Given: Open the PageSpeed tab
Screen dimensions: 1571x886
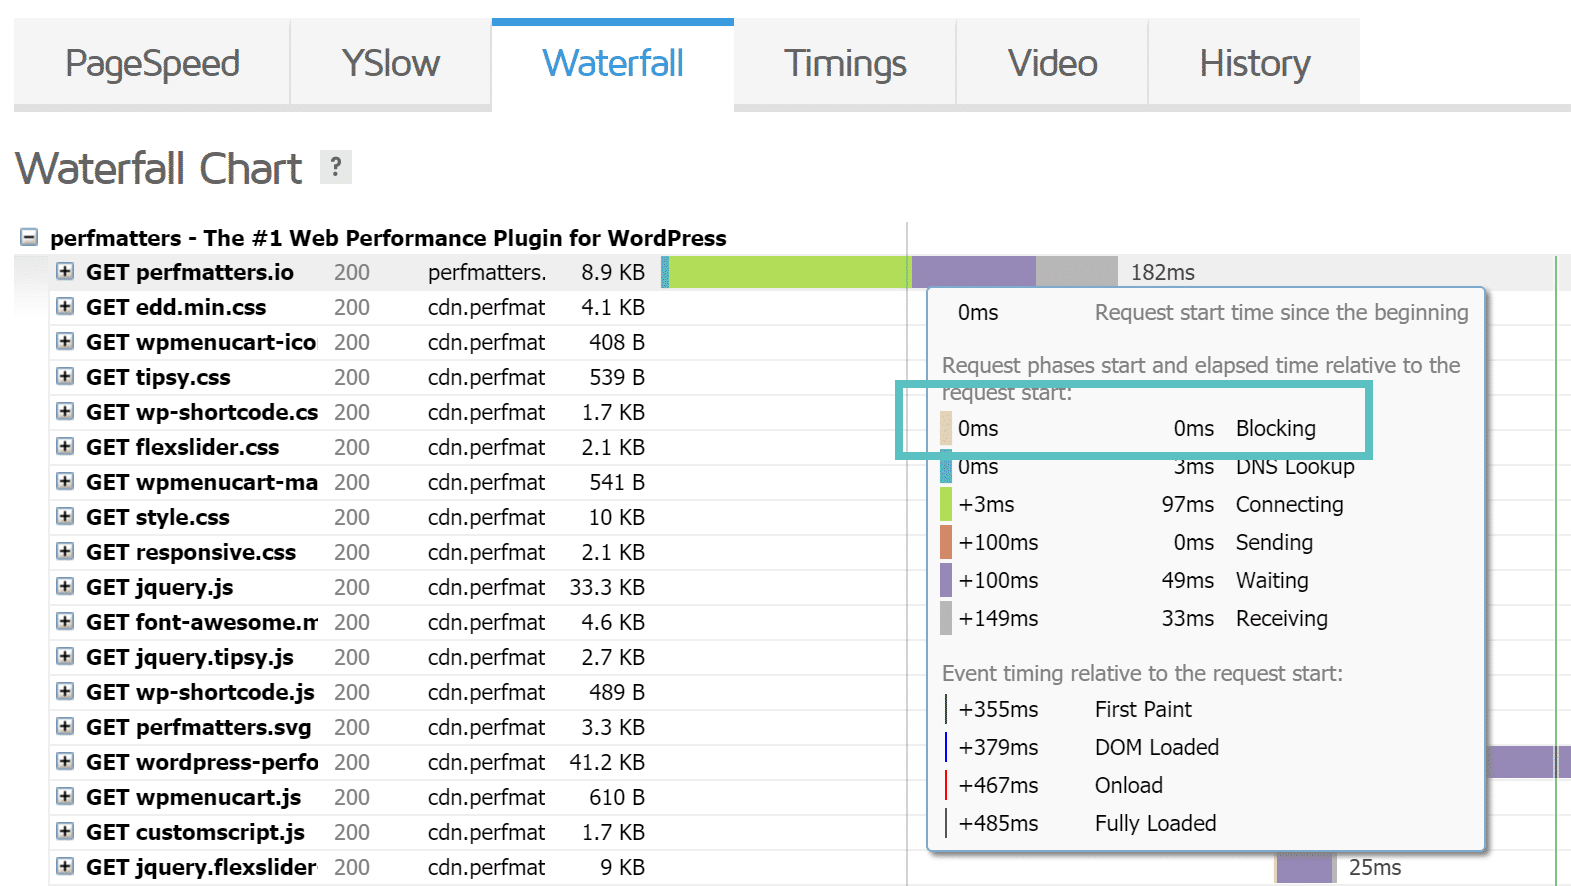Looking at the screenshot, I should 152,63.
